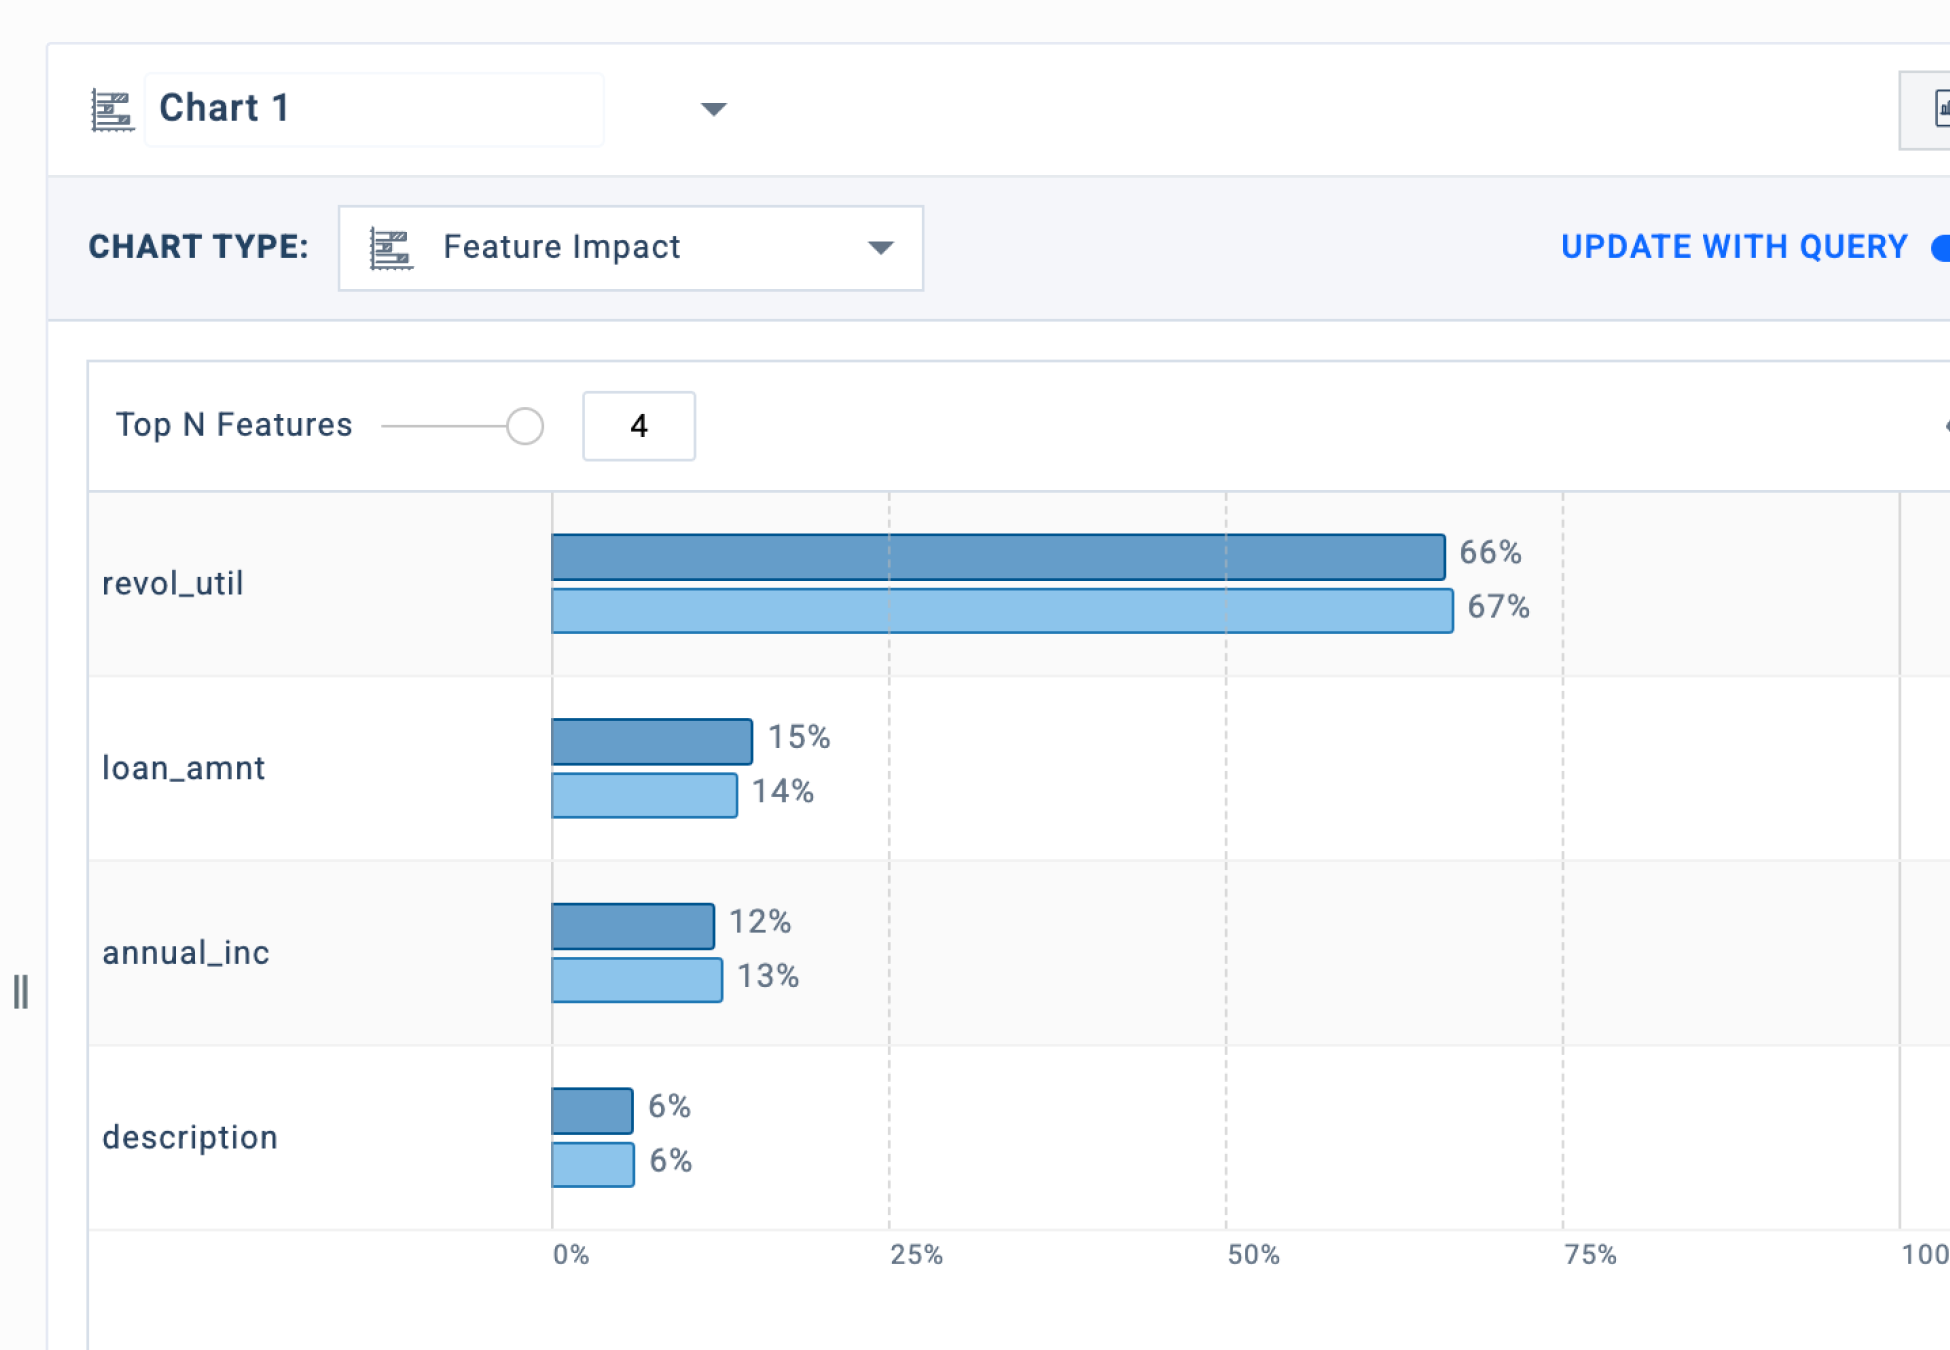Click the Feature Impact icon inside the chart type selector
The width and height of the screenshot is (1950, 1350).
pos(392,248)
